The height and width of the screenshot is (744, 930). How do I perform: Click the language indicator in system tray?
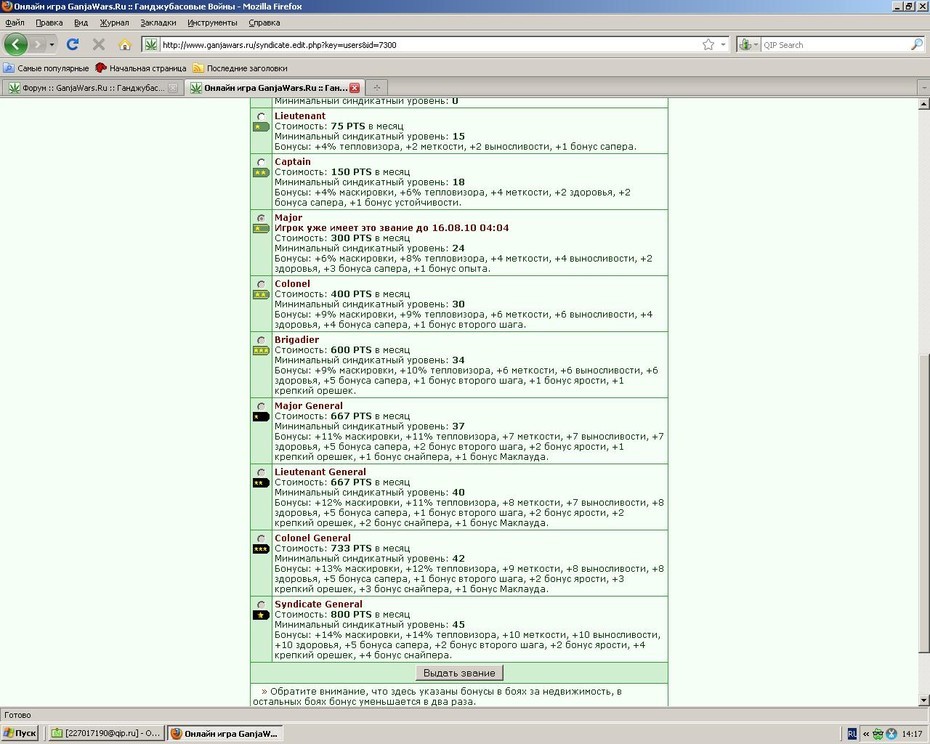pos(852,734)
